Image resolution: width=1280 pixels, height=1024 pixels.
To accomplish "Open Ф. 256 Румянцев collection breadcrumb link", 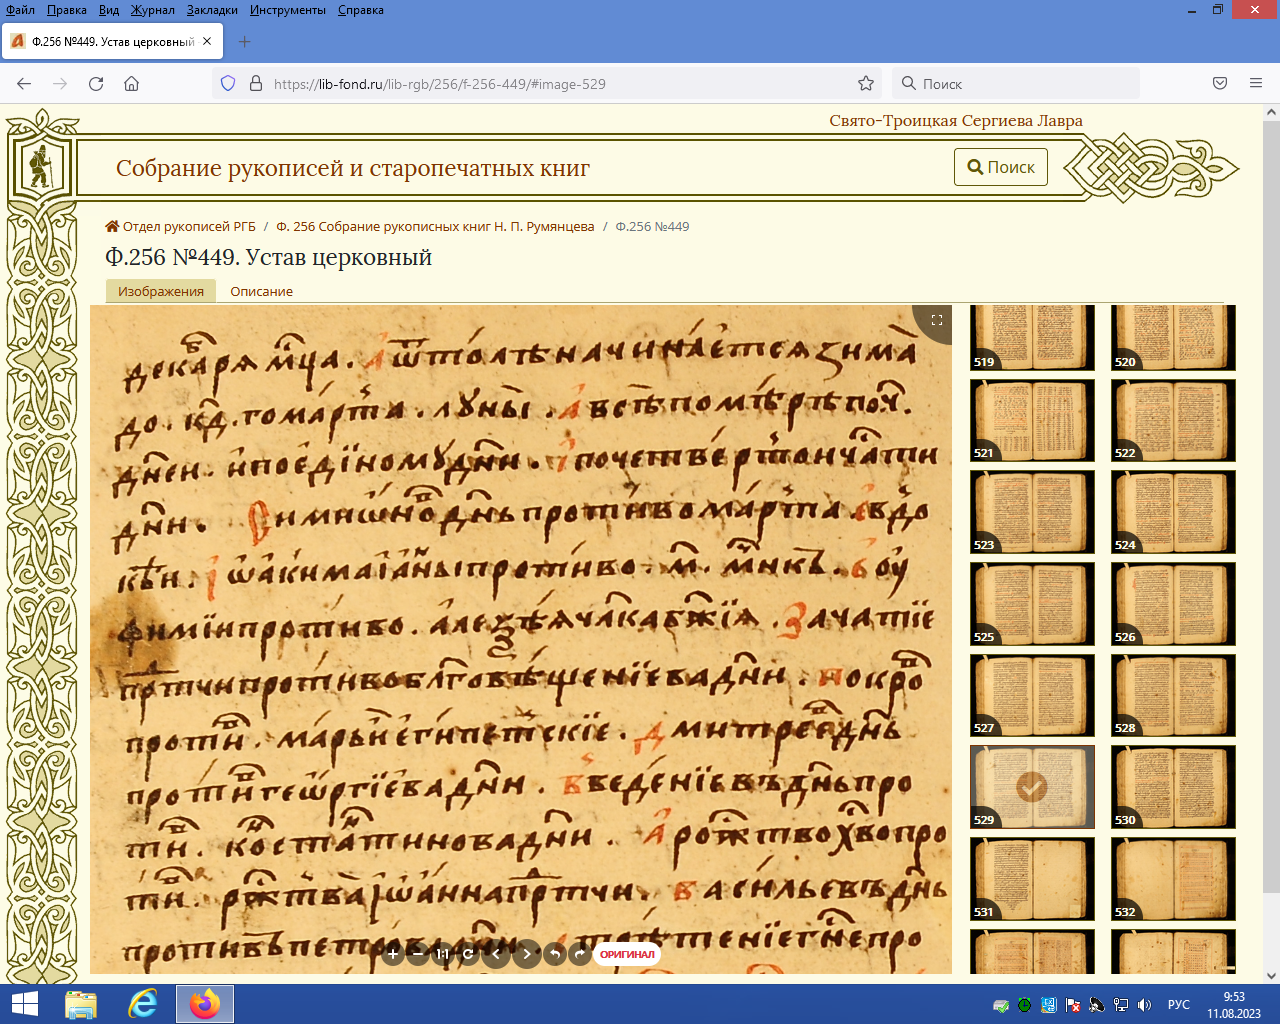I will [x=435, y=227].
